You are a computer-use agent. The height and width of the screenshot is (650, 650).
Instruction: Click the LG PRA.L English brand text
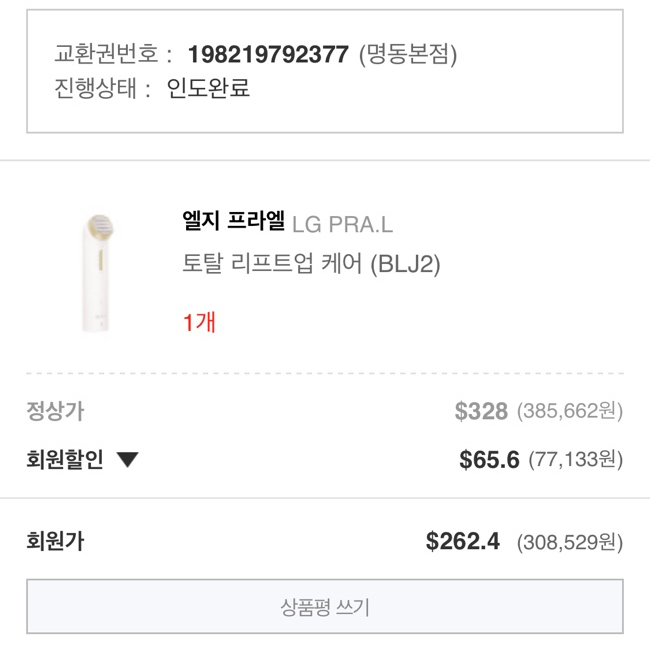(342, 225)
